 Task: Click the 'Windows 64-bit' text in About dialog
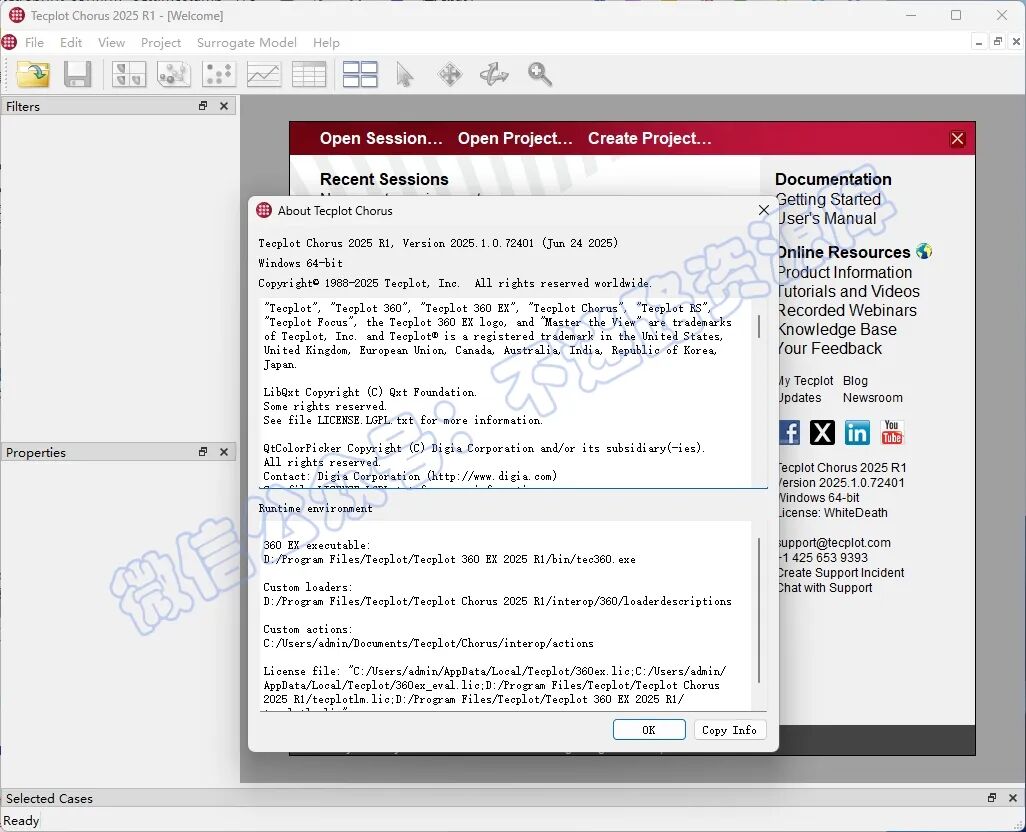click(x=300, y=263)
